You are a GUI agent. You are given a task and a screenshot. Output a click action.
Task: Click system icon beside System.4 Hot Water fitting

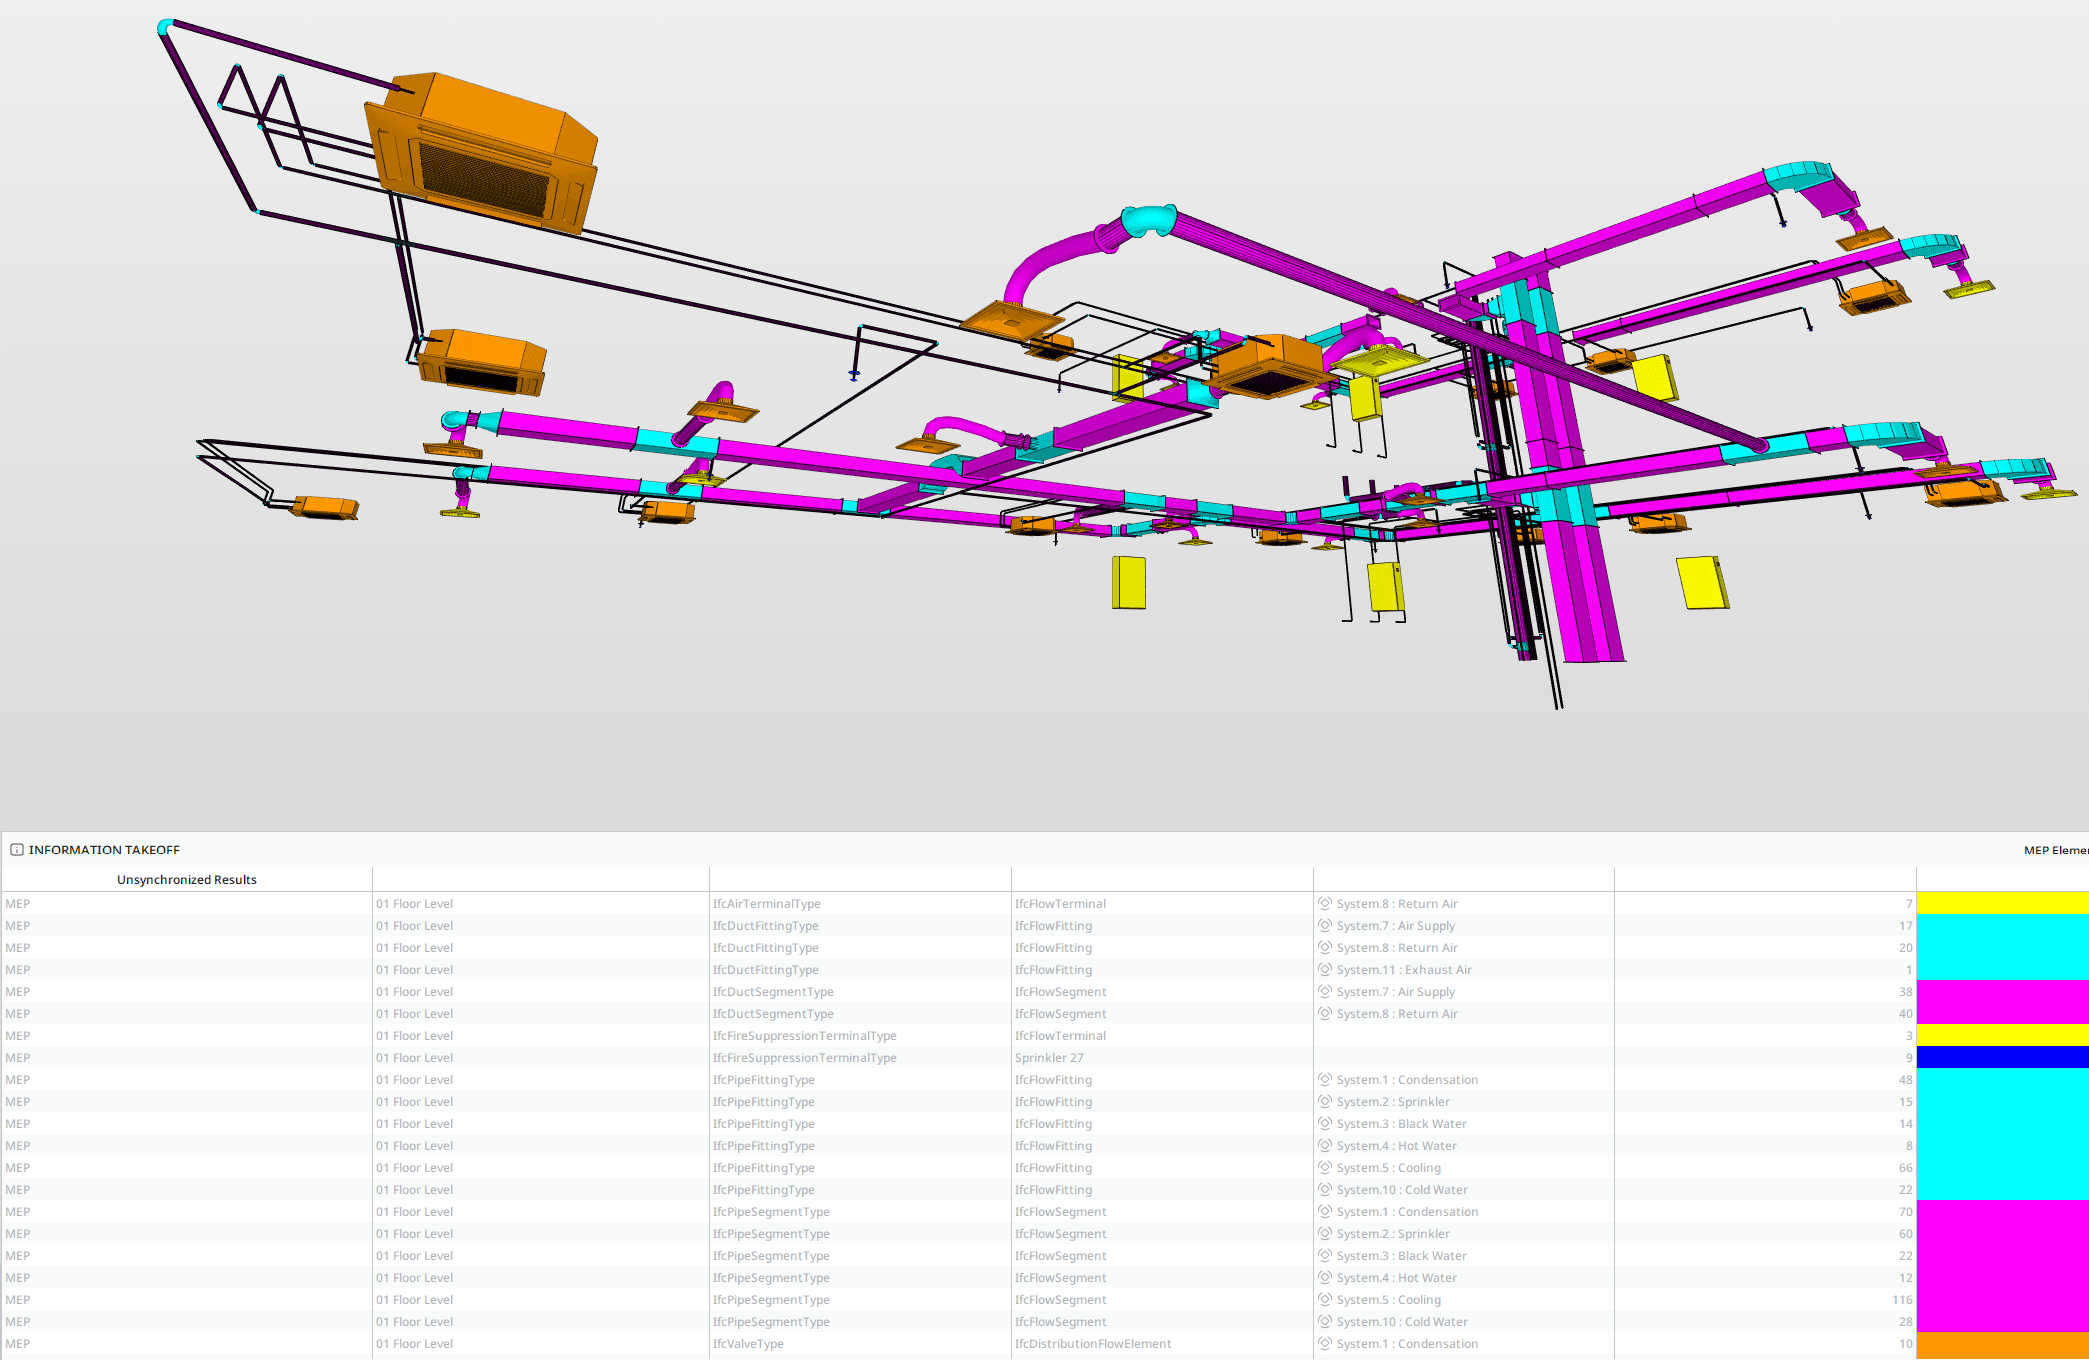(1325, 1145)
